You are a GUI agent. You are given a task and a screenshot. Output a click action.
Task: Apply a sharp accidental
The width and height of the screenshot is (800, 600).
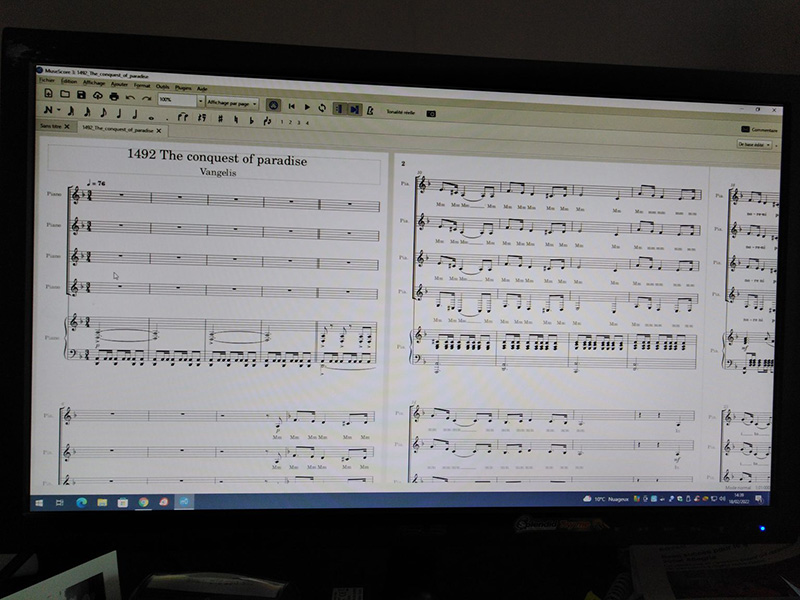pos(220,119)
